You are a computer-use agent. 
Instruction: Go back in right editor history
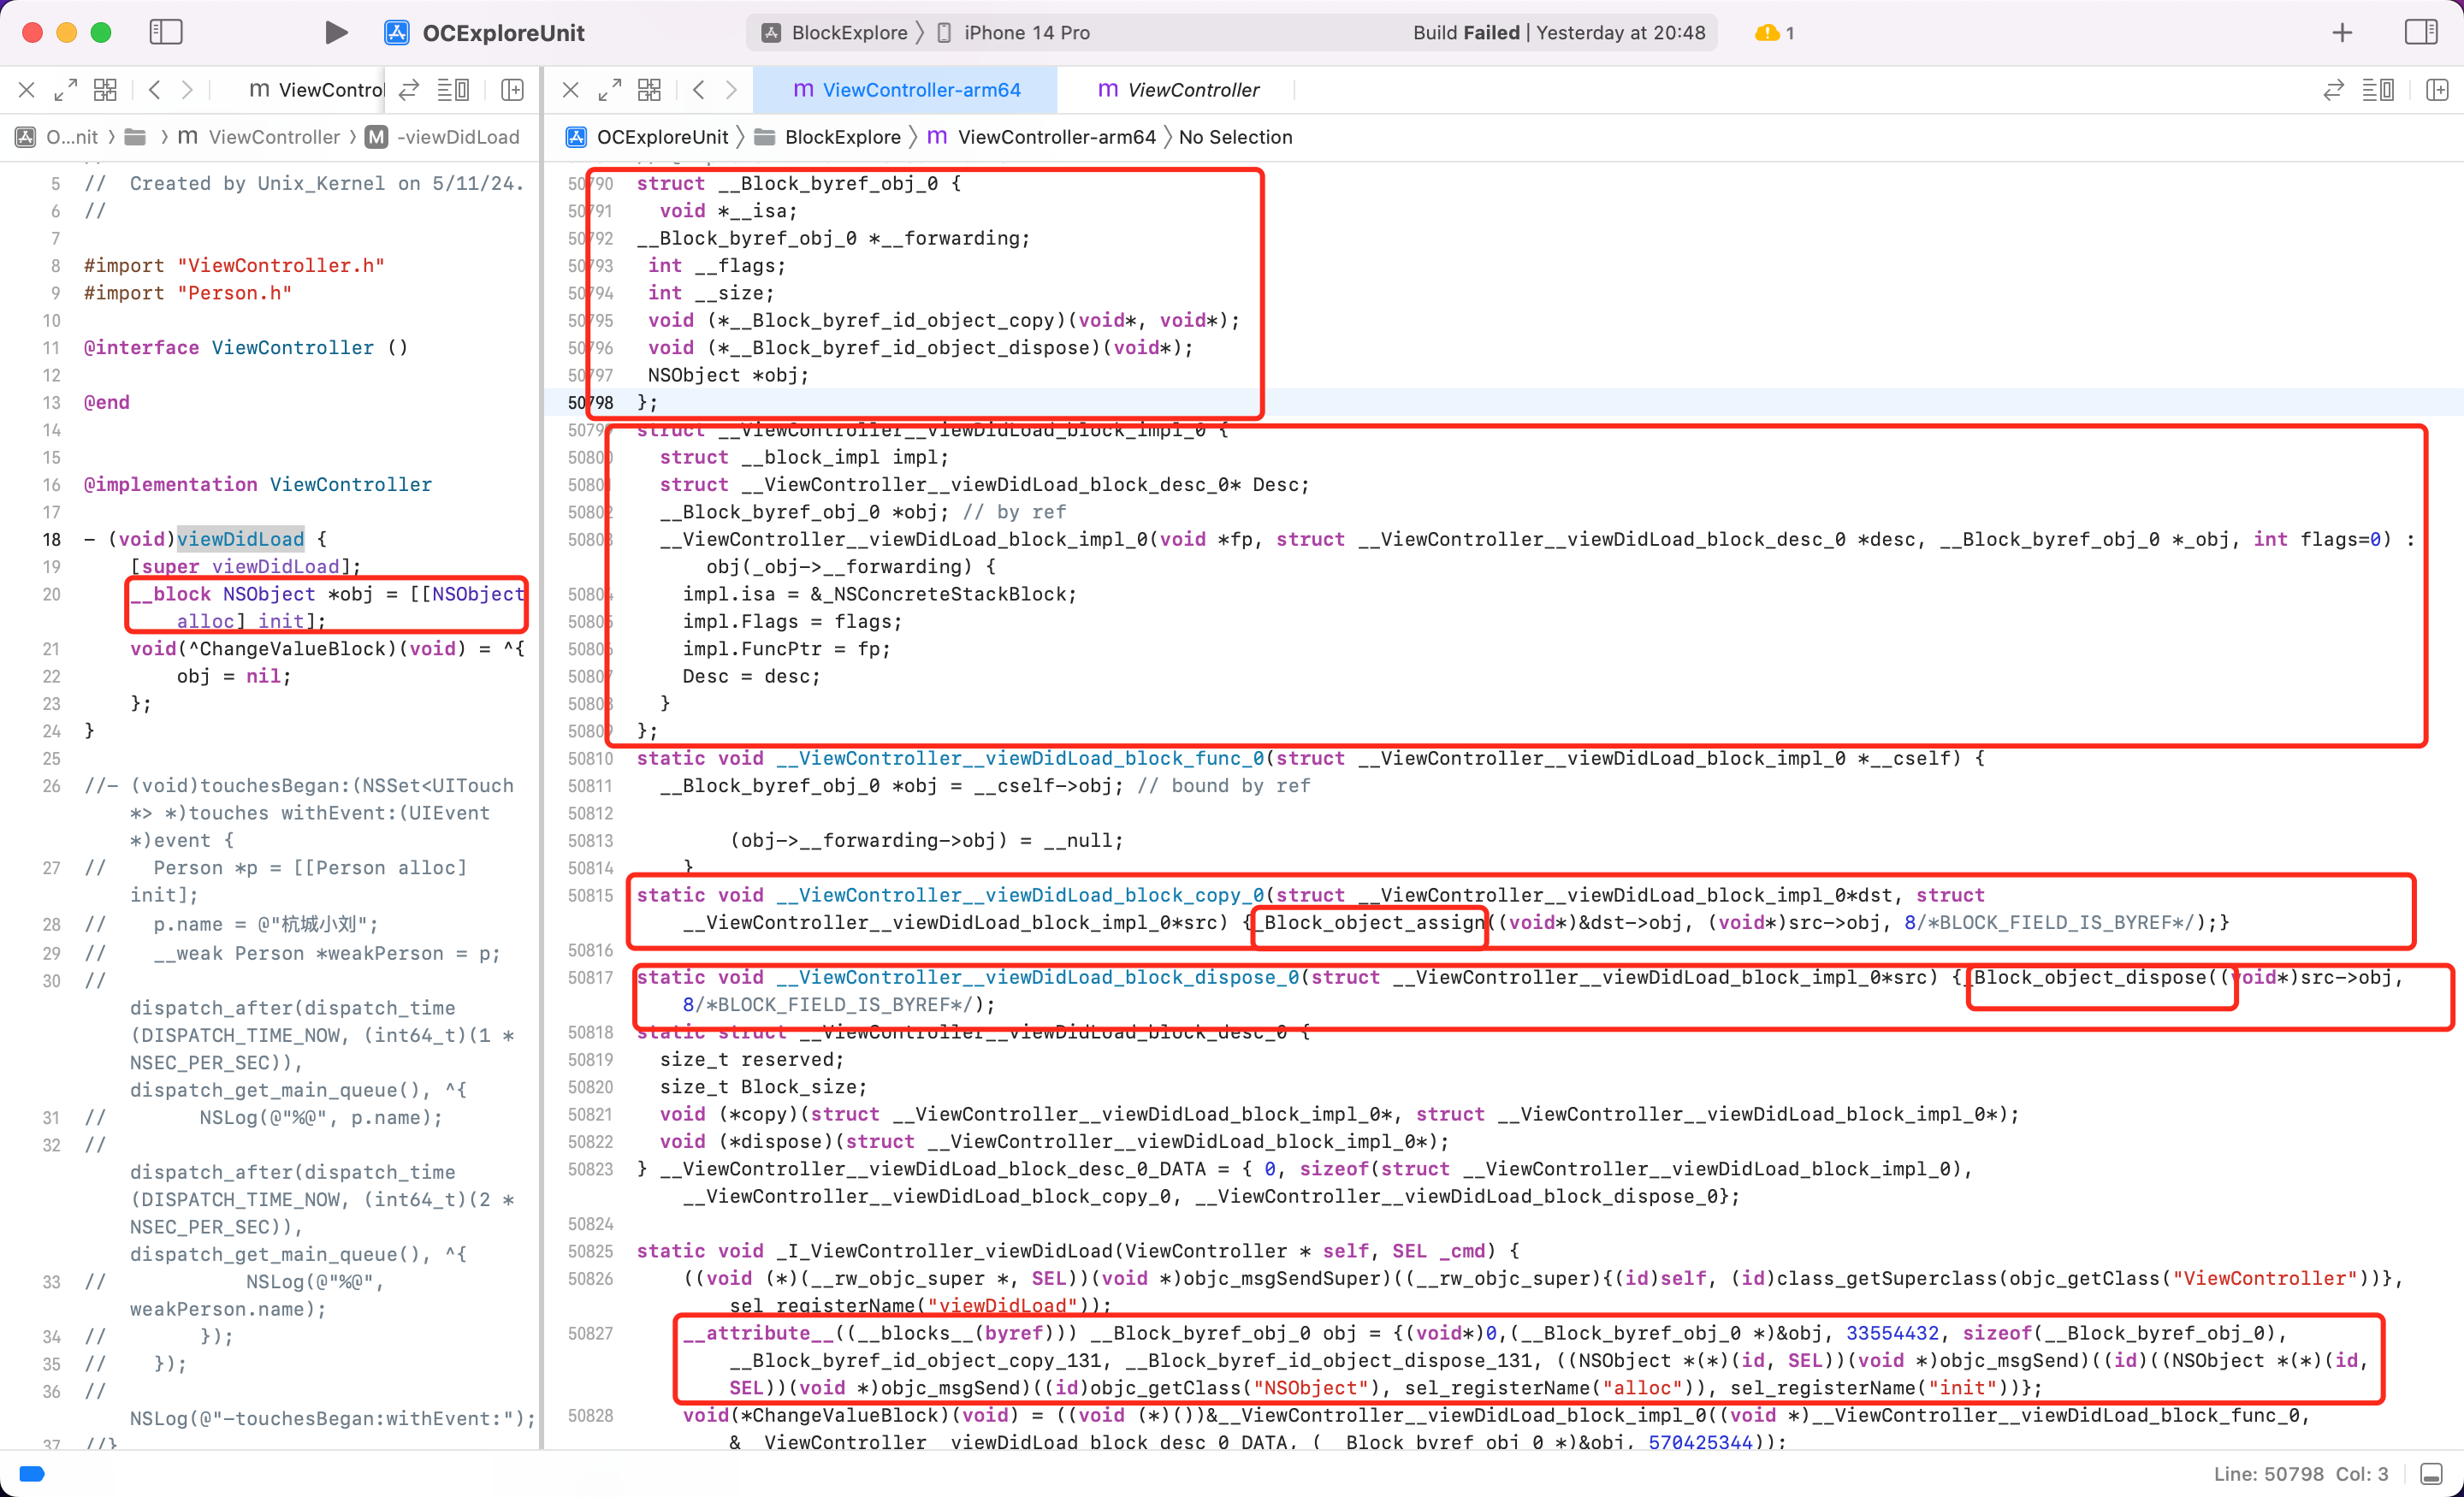[699, 90]
